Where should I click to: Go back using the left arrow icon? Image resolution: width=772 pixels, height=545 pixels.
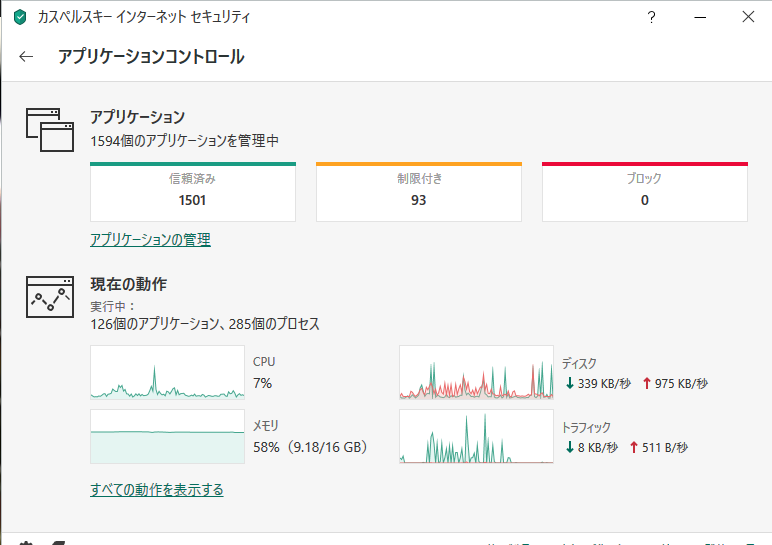26,57
